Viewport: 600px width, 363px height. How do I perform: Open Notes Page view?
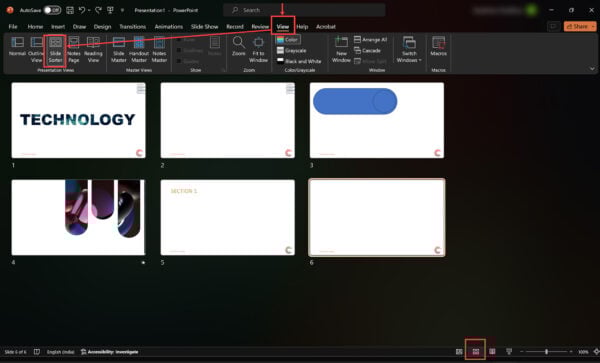[74, 49]
